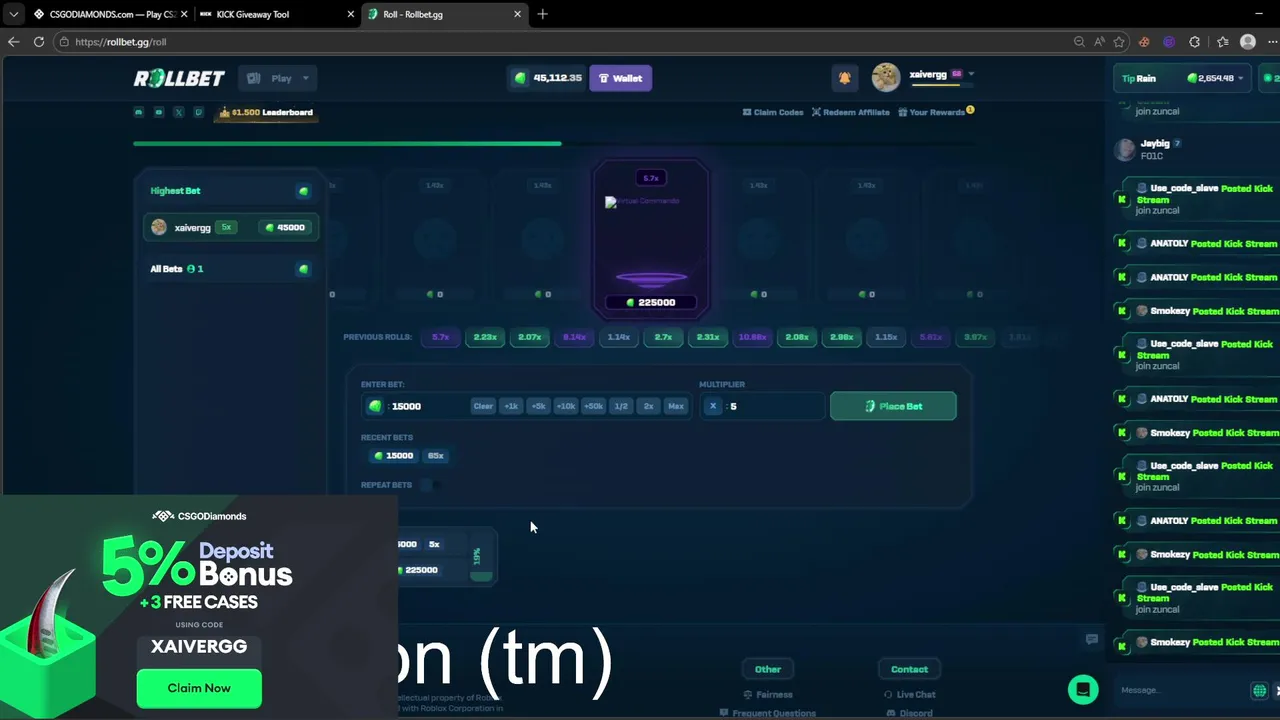Viewport: 1280px width, 720px height.
Task: Open the support chat bubble widget
Action: tap(1083, 690)
